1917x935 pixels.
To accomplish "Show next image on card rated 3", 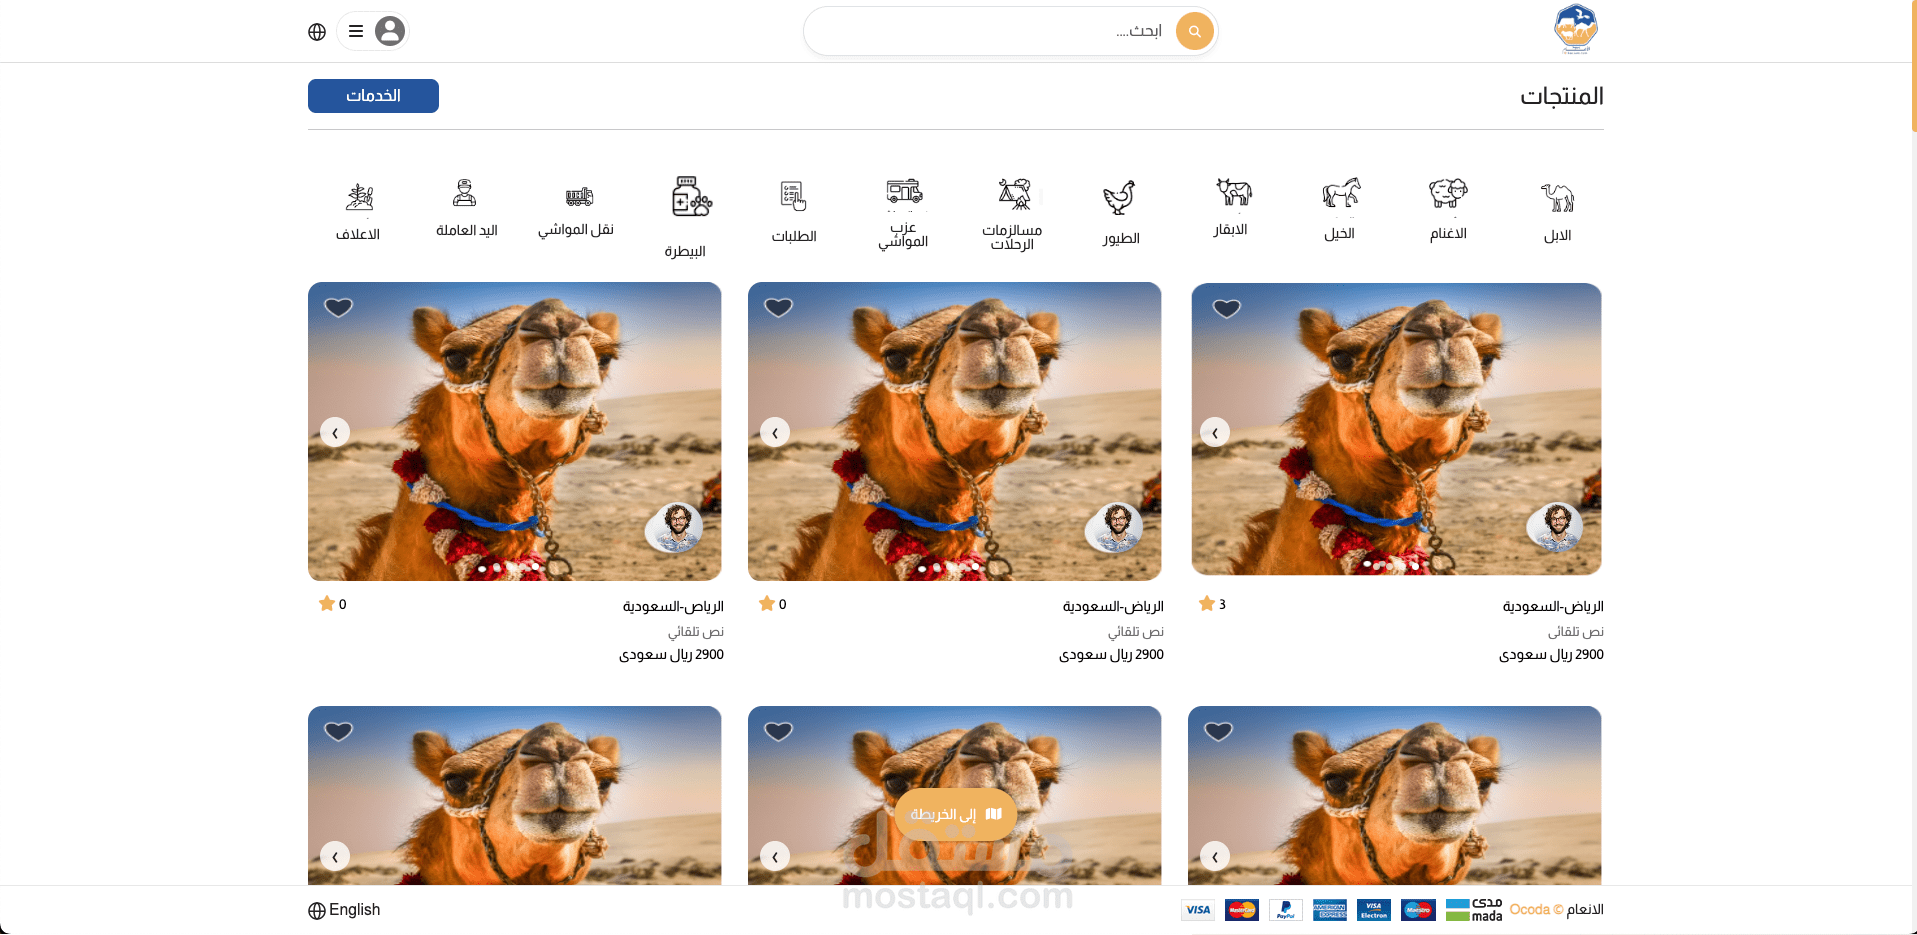I will [x=1215, y=432].
